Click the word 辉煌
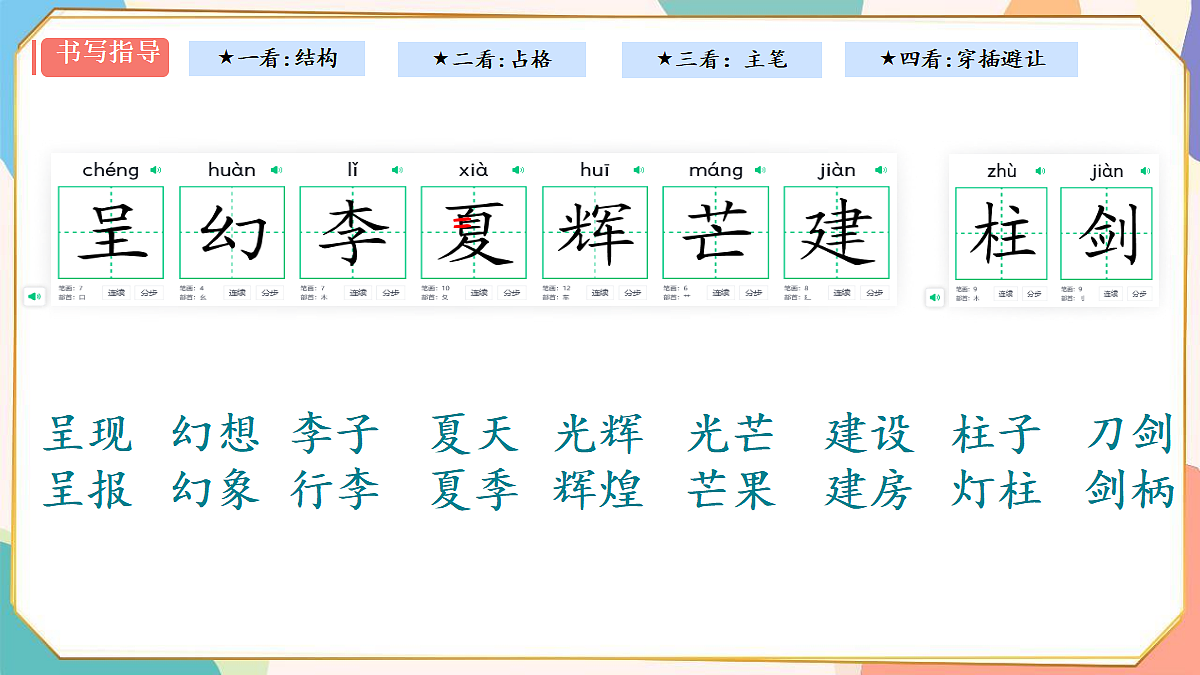The image size is (1200, 675). point(598,490)
